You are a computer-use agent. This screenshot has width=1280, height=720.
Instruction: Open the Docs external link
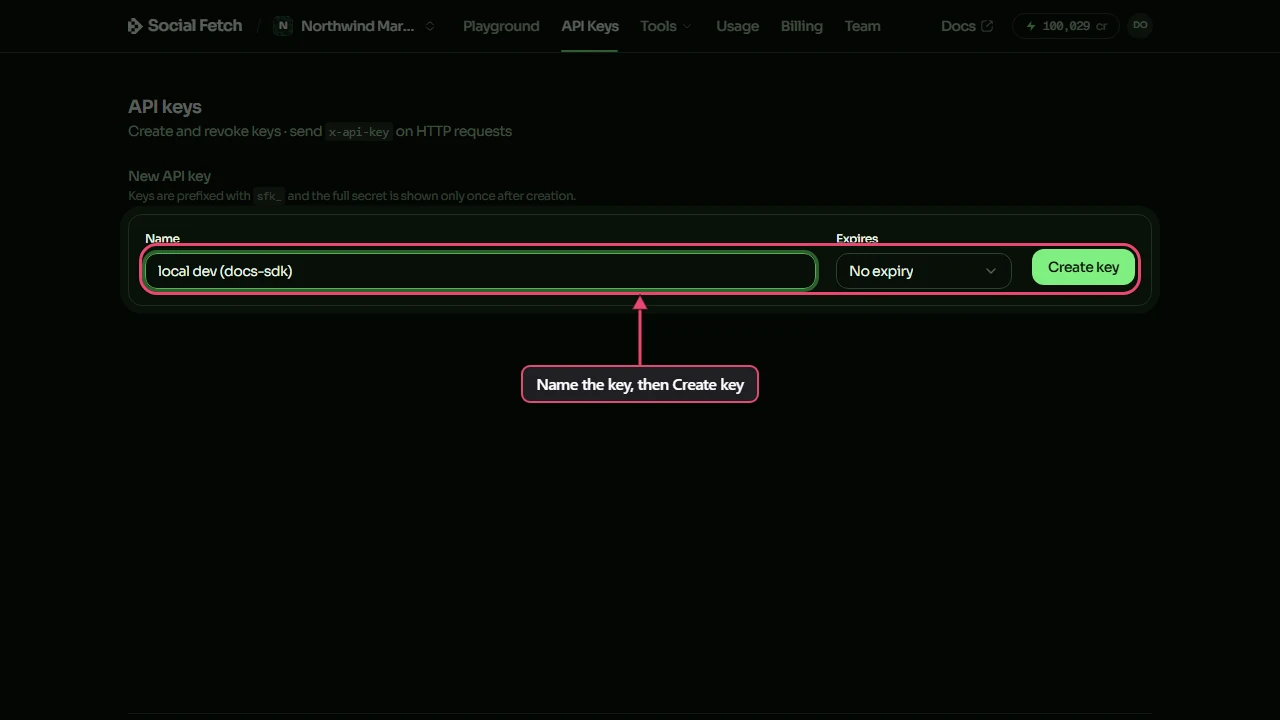[967, 26]
